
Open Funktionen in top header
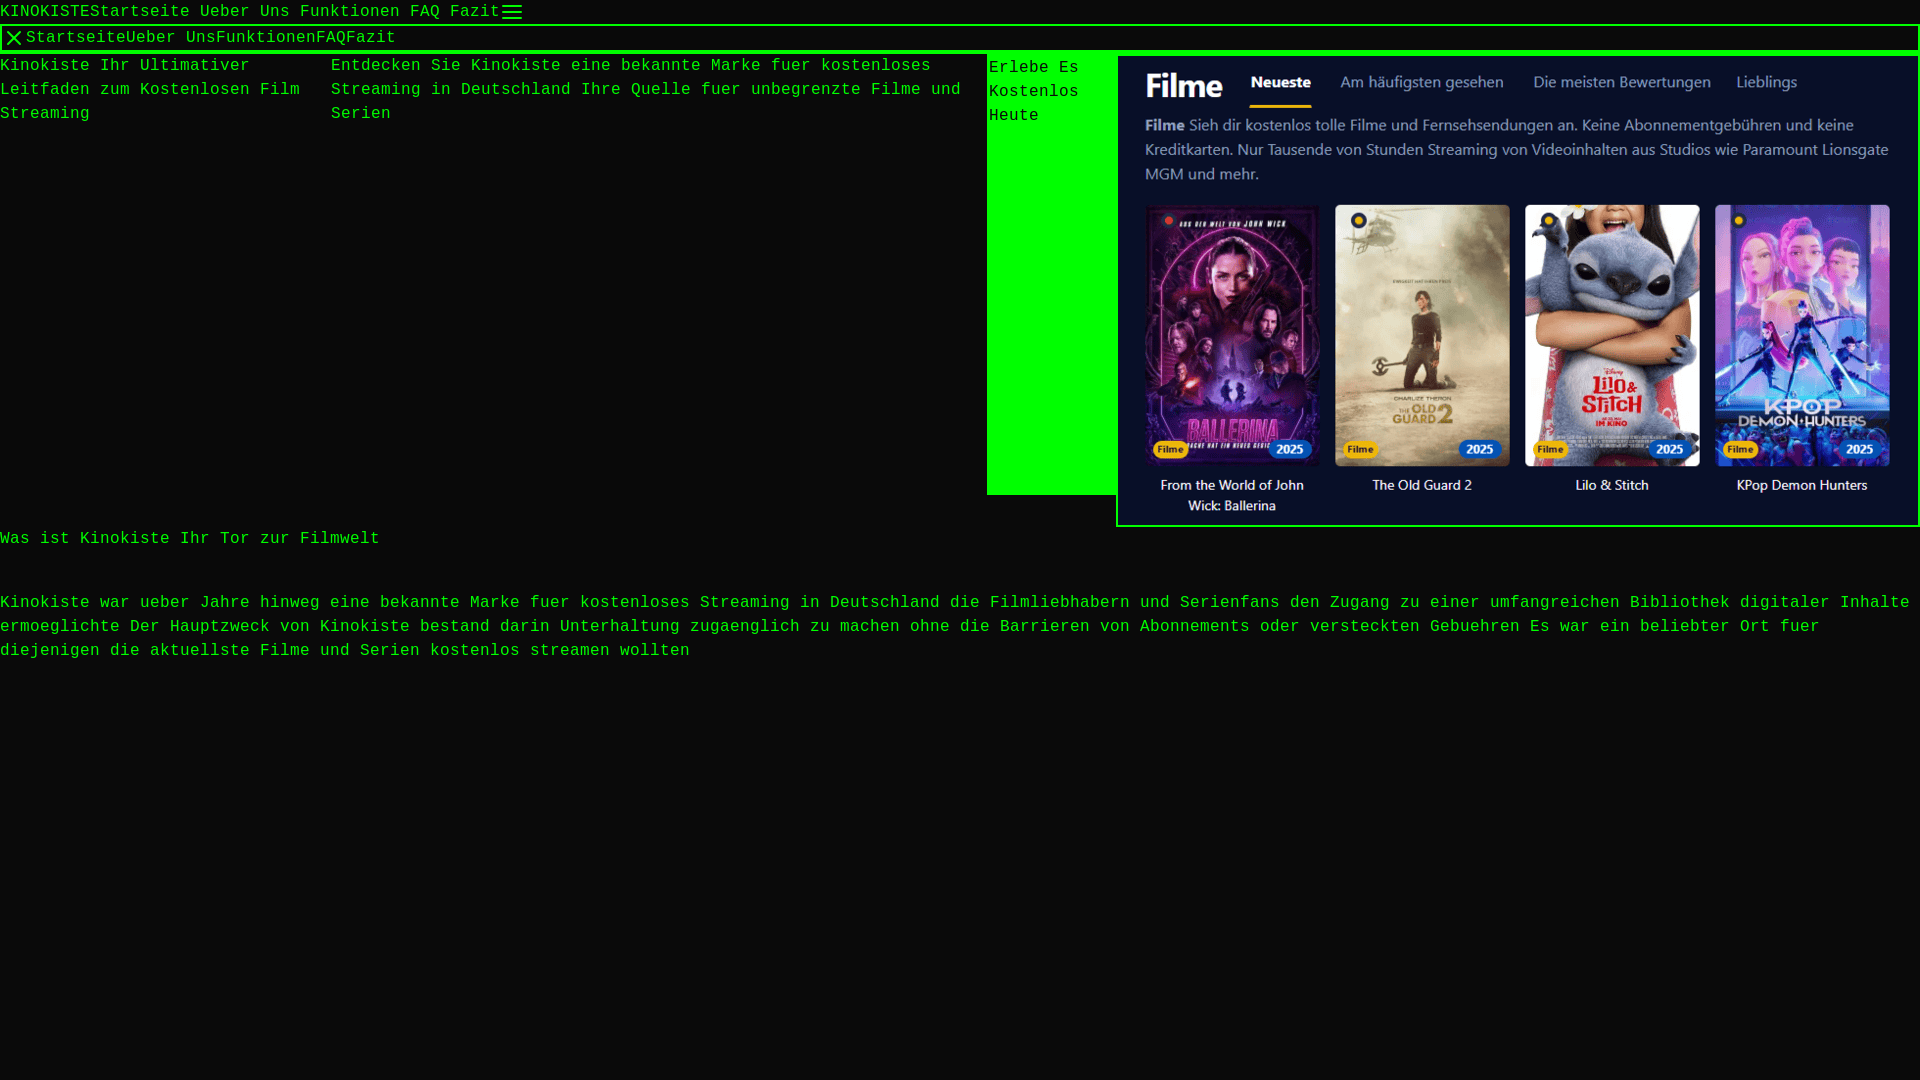(350, 12)
